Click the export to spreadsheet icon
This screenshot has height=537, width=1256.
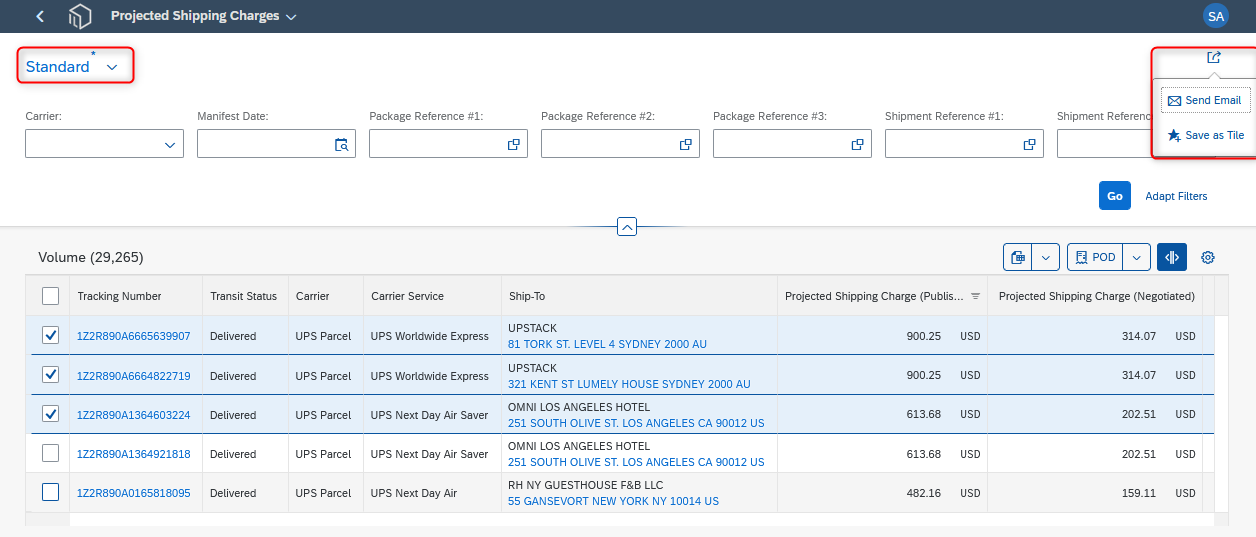(1018, 257)
